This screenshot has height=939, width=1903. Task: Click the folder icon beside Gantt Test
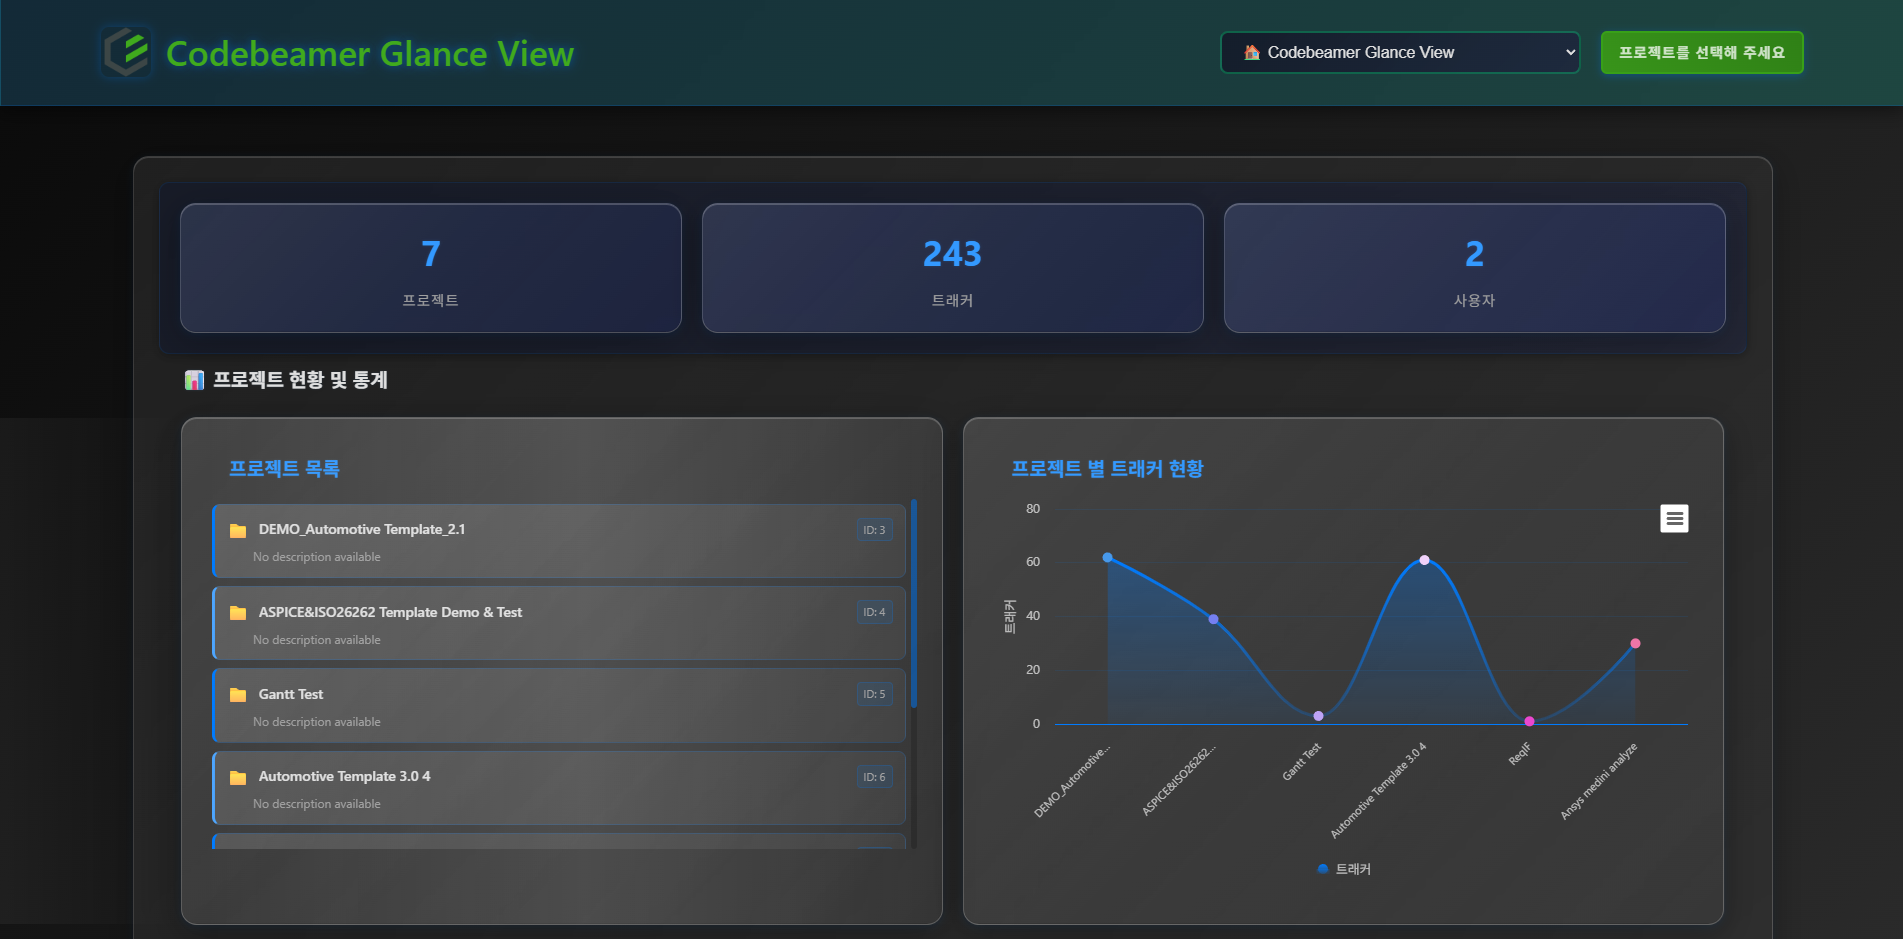pyautogui.click(x=238, y=693)
